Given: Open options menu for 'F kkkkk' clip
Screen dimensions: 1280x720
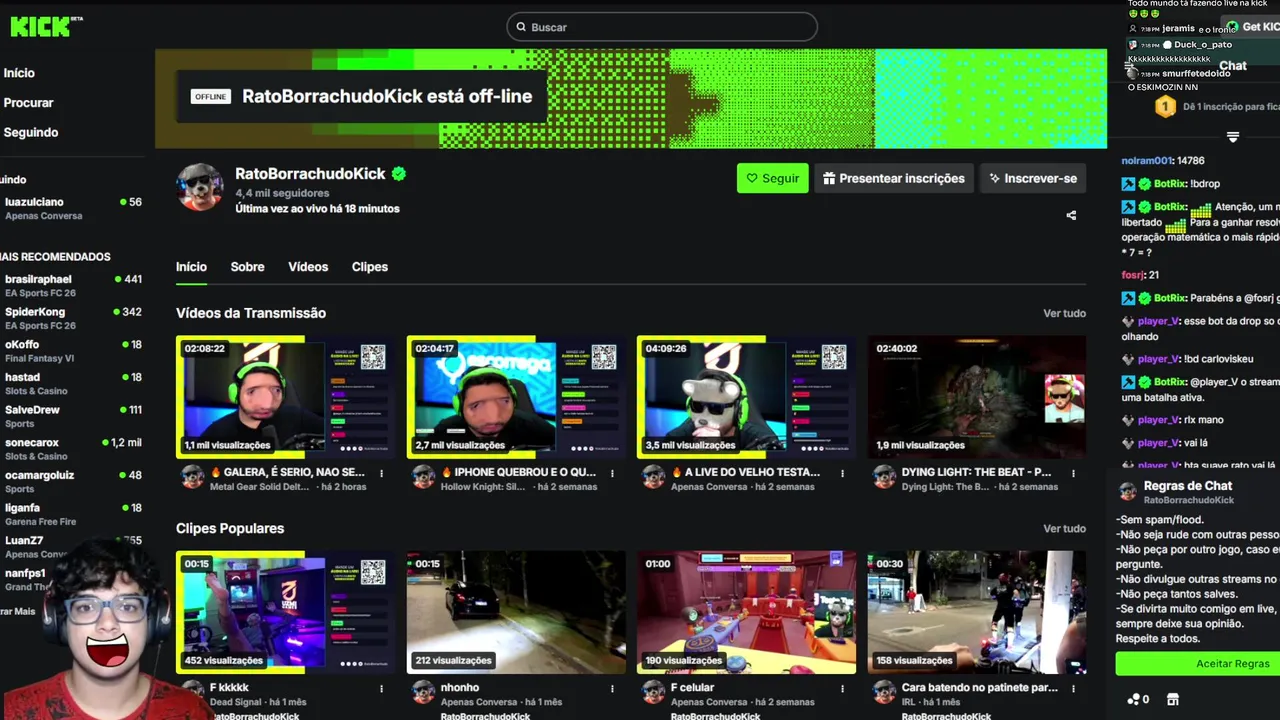Looking at the screenshot, I should [381, 688].
